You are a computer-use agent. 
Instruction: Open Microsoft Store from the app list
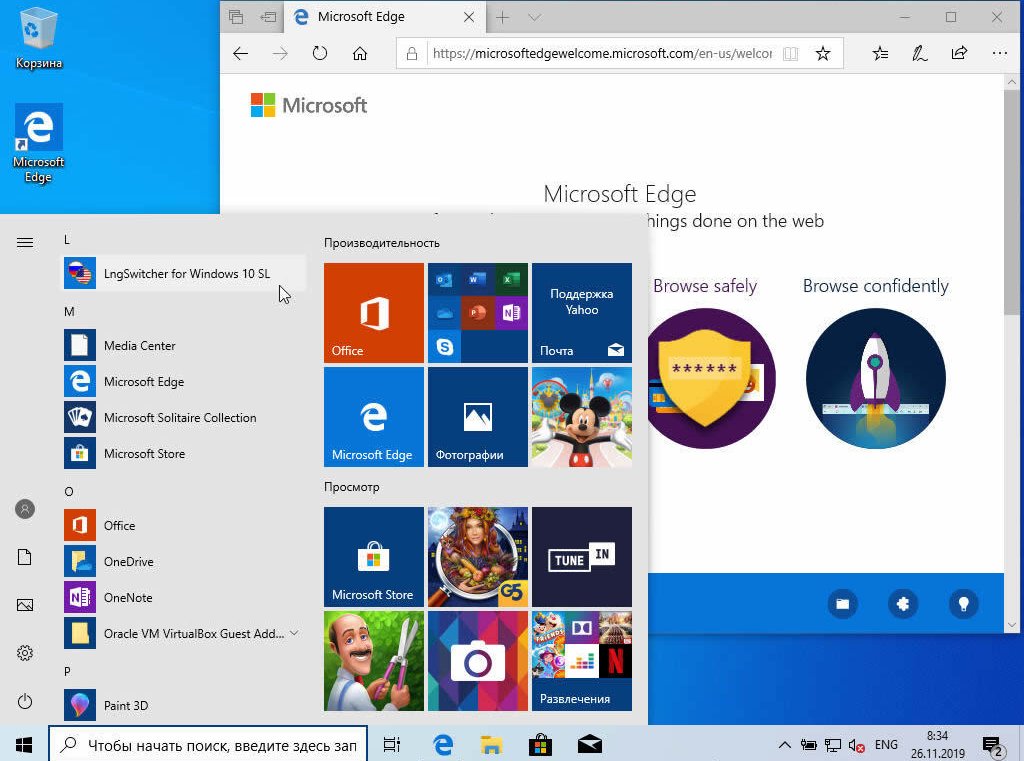(185, 453)
